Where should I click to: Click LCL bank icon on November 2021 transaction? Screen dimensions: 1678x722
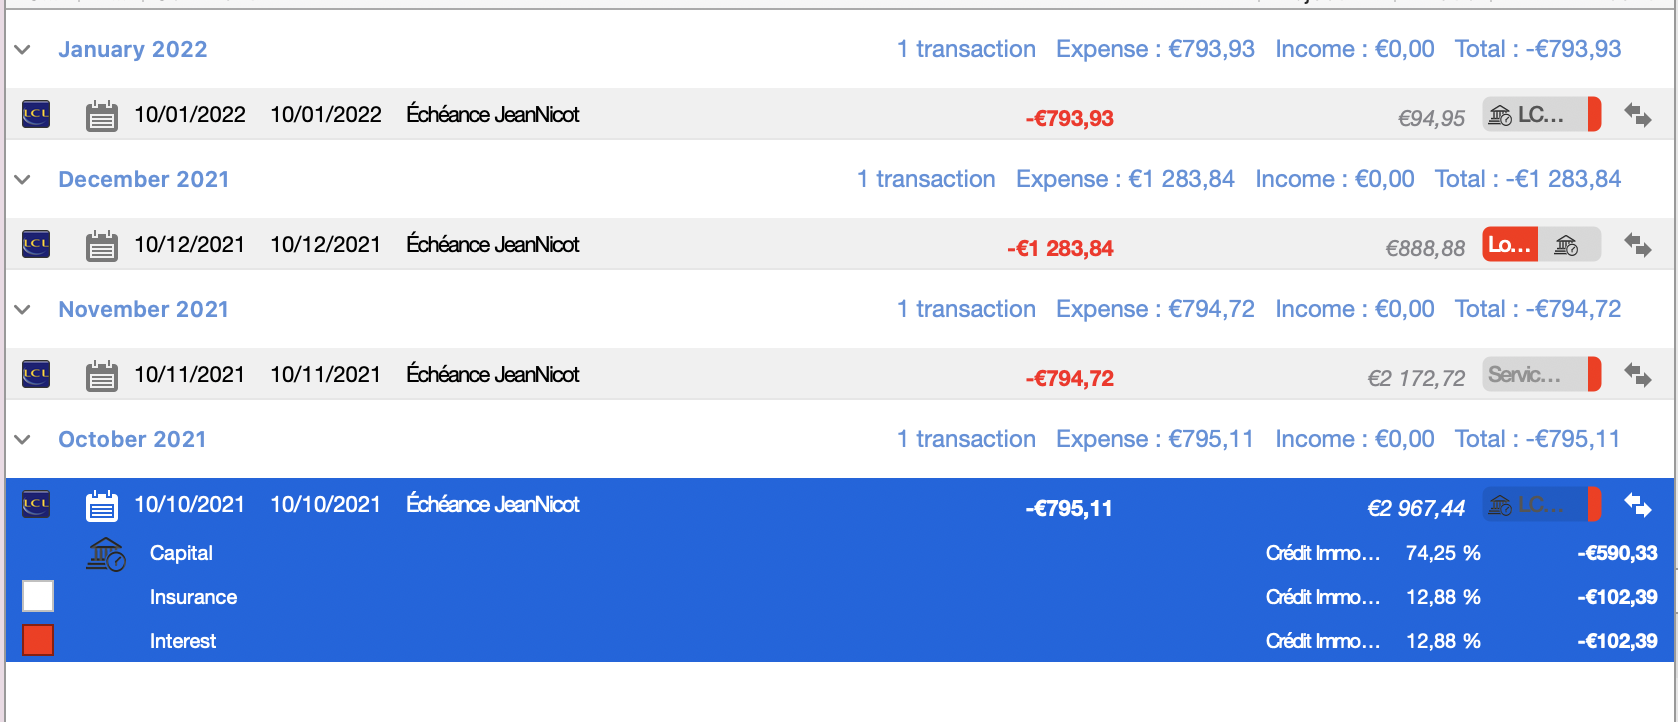(x=36, y=374)
